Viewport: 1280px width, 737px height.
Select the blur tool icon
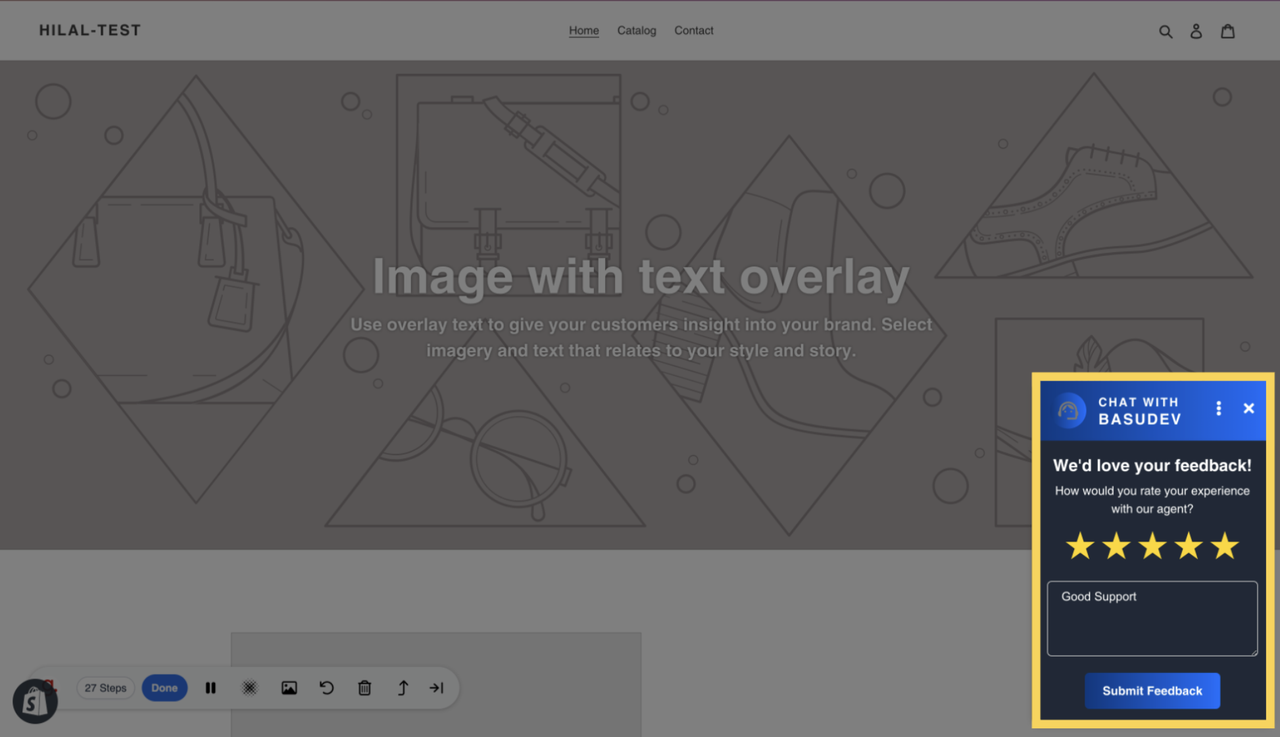tap(250, 688)
